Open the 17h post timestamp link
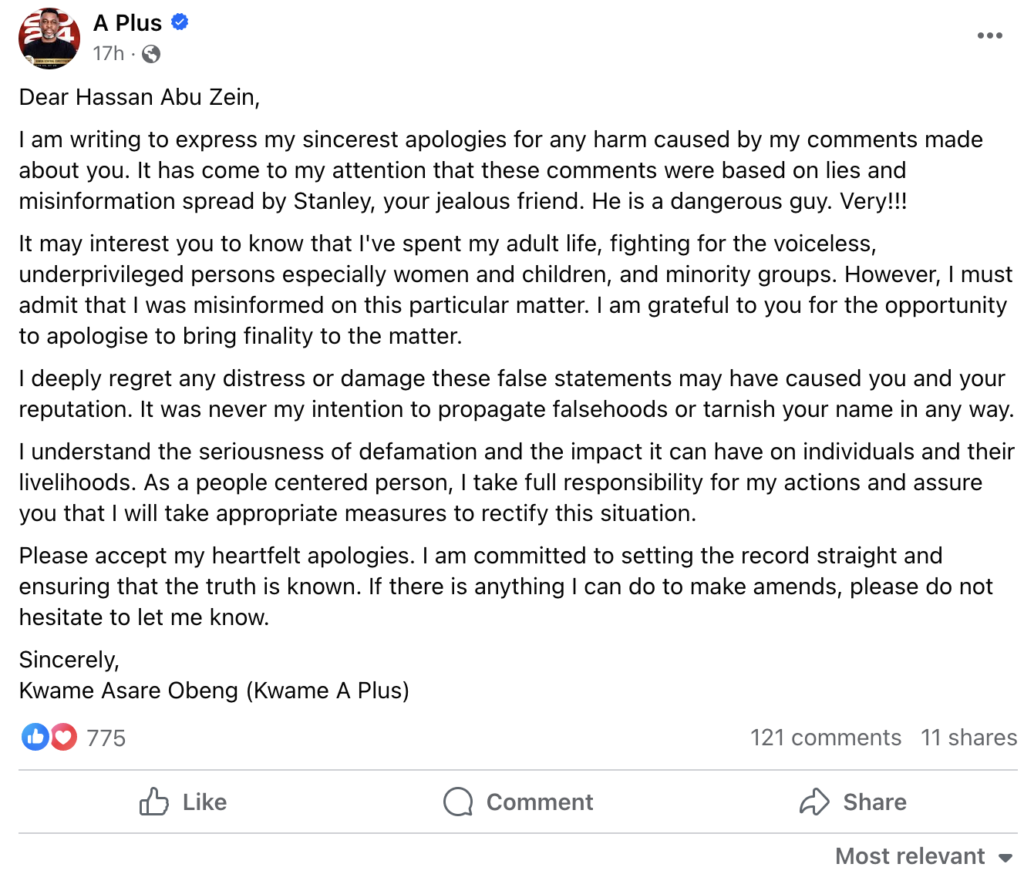1024x874 pixels. click(108, 54)
